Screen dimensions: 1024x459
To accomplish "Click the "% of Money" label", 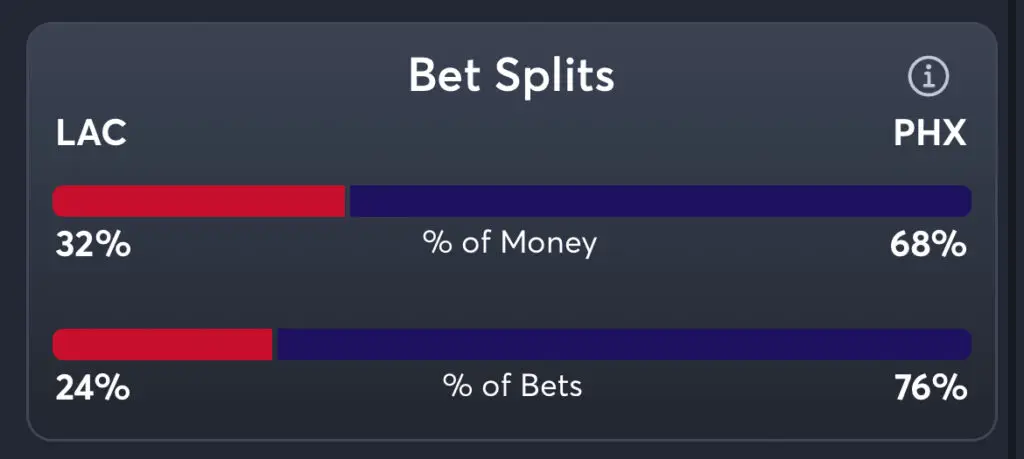I will (x=510, y=243).
